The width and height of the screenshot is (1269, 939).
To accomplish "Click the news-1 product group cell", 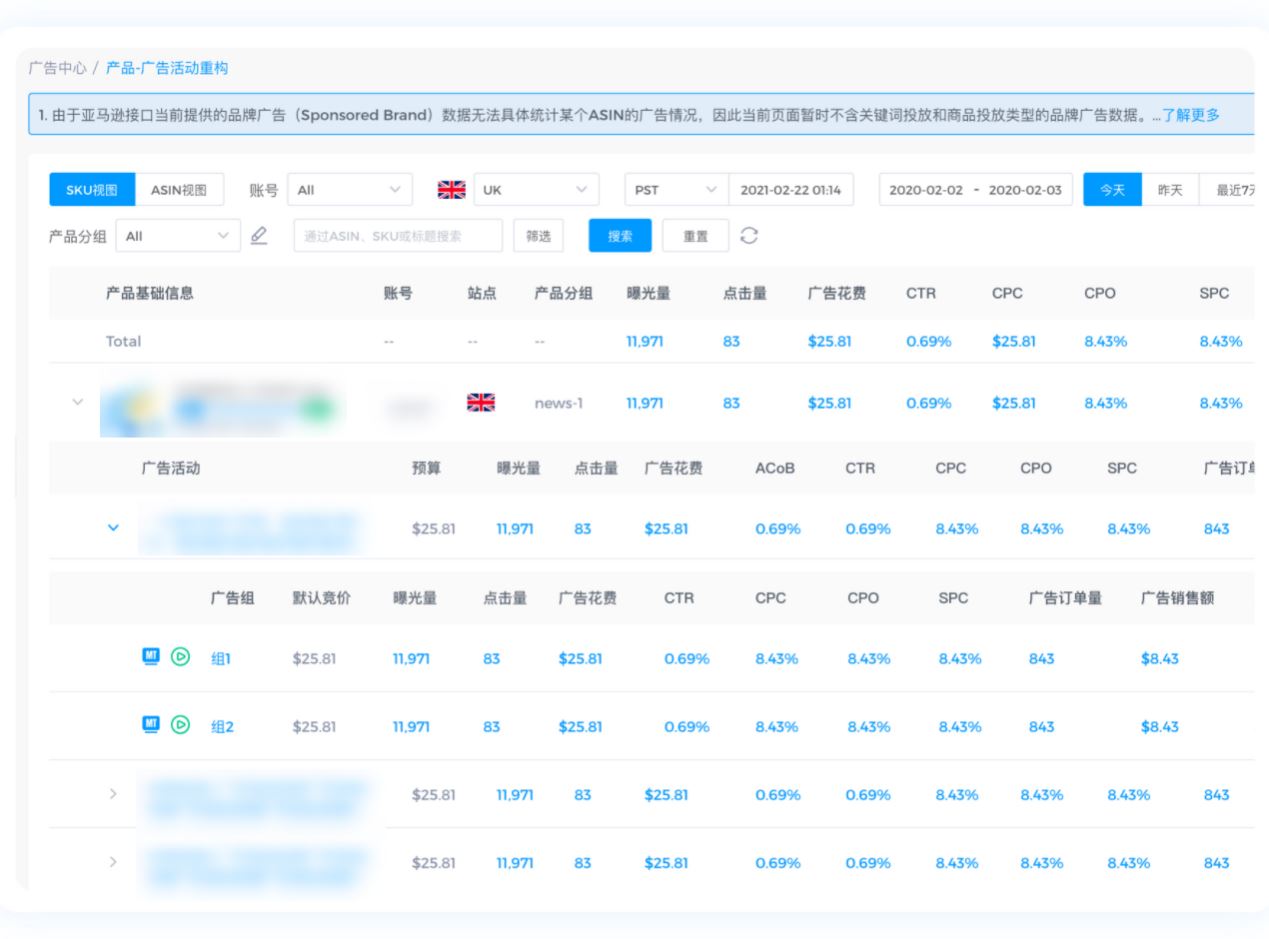I will click(559, 404).
